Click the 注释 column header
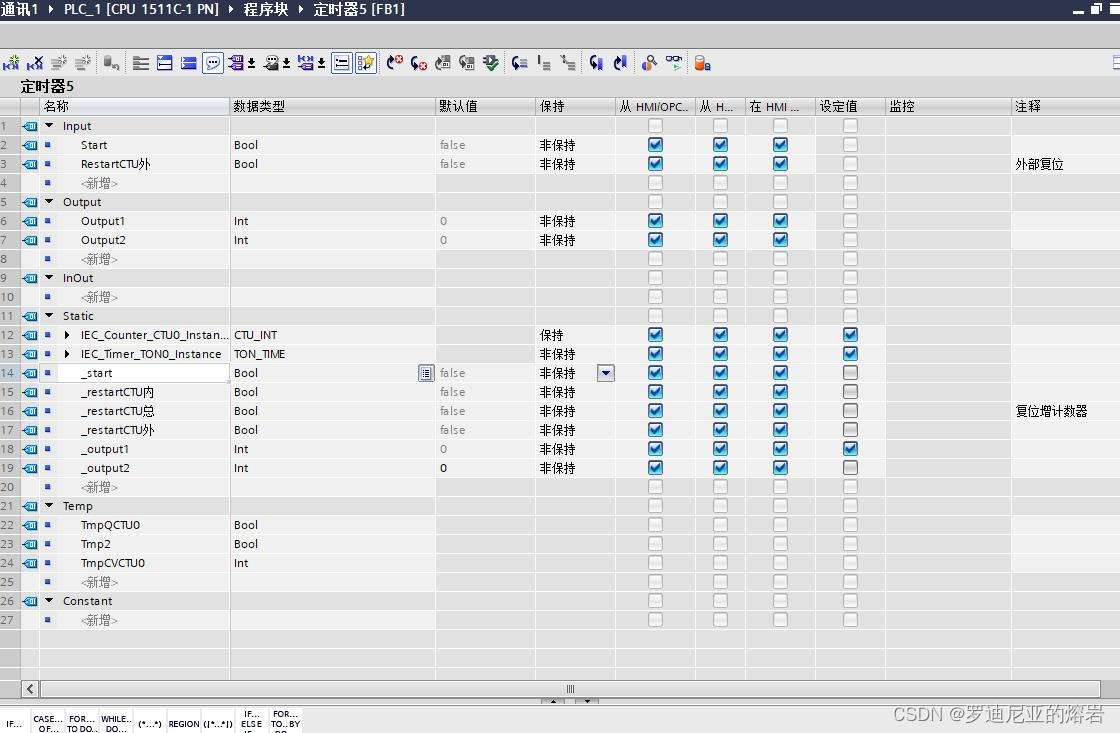This screenshot has height=733, width=1120. [1065, 106]
